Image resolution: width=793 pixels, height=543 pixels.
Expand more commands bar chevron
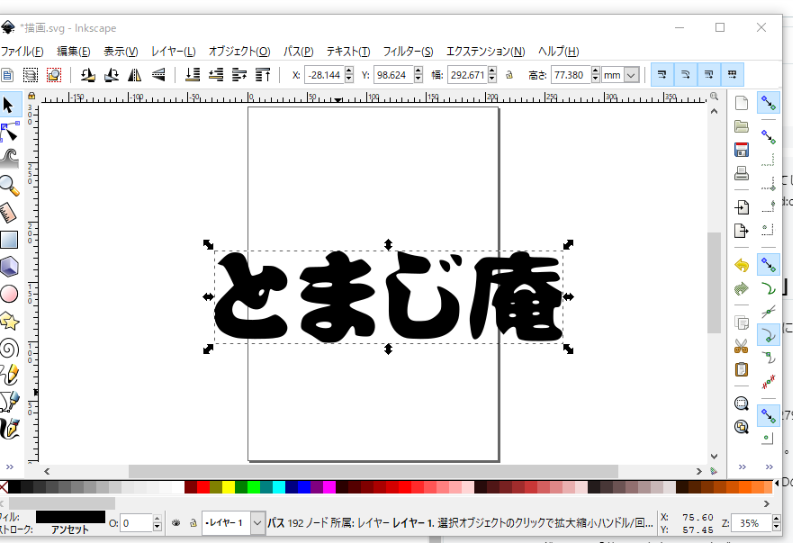tap(742, 467)
